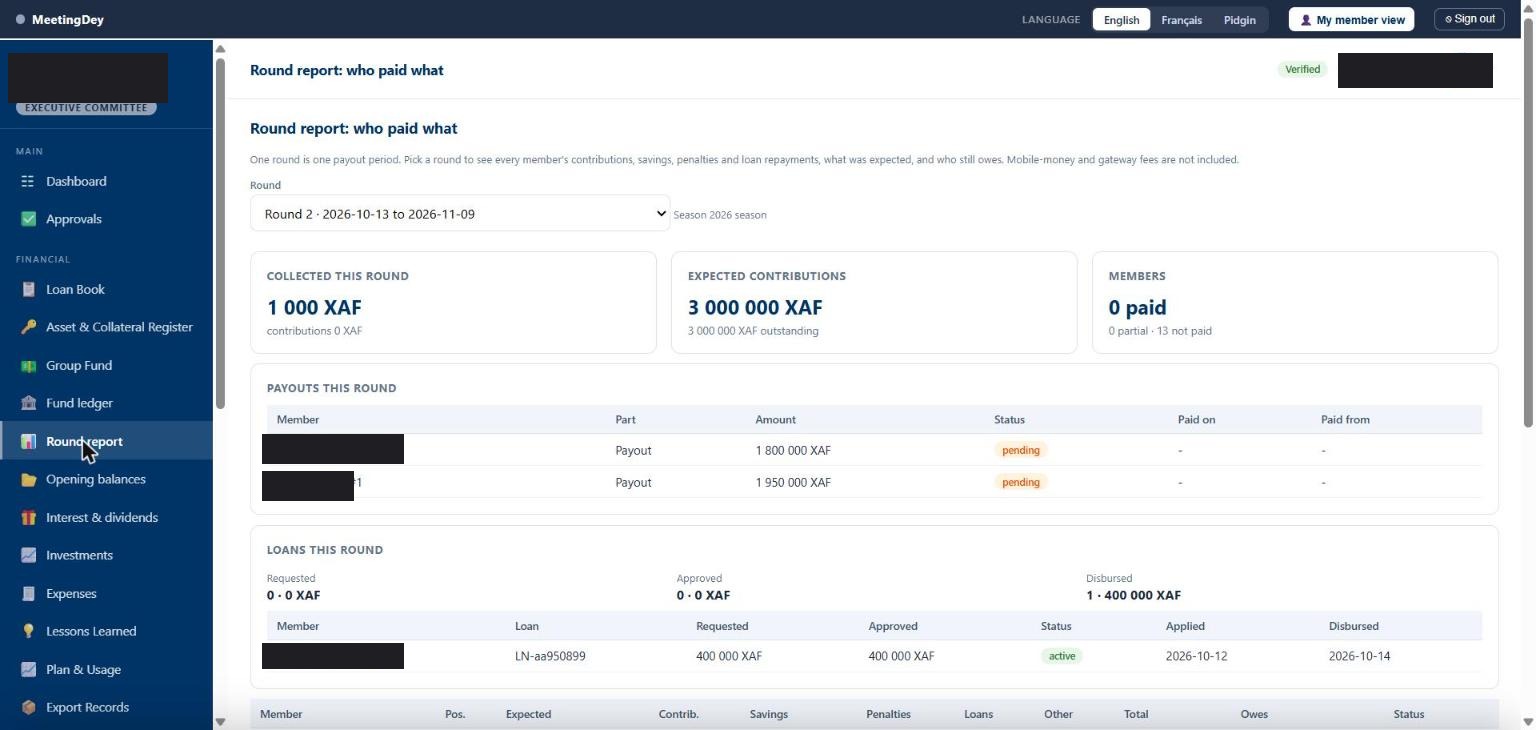Switch language to Français

coord(1181,20)
